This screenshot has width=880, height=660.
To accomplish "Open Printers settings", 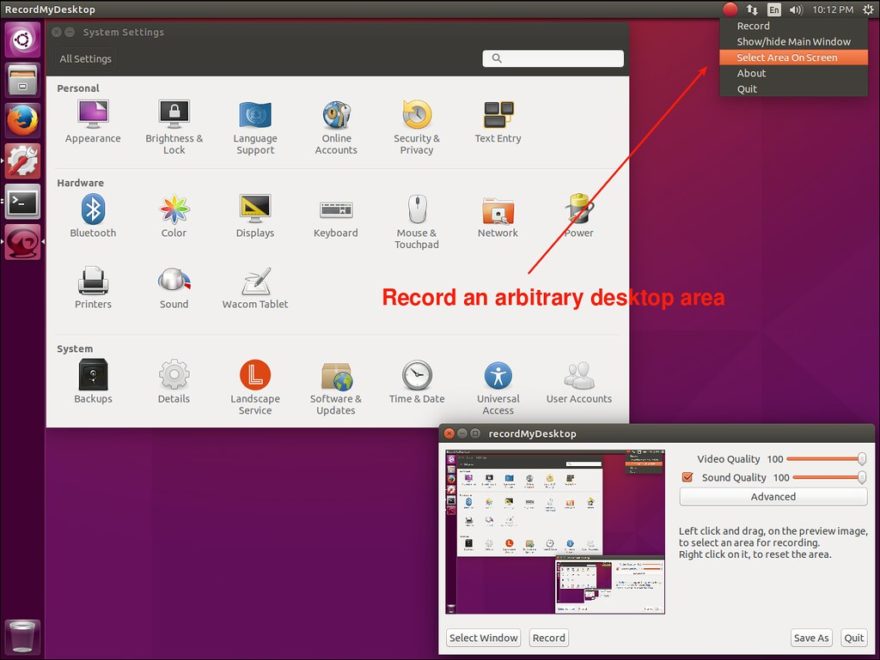I will tap(93, 287).
